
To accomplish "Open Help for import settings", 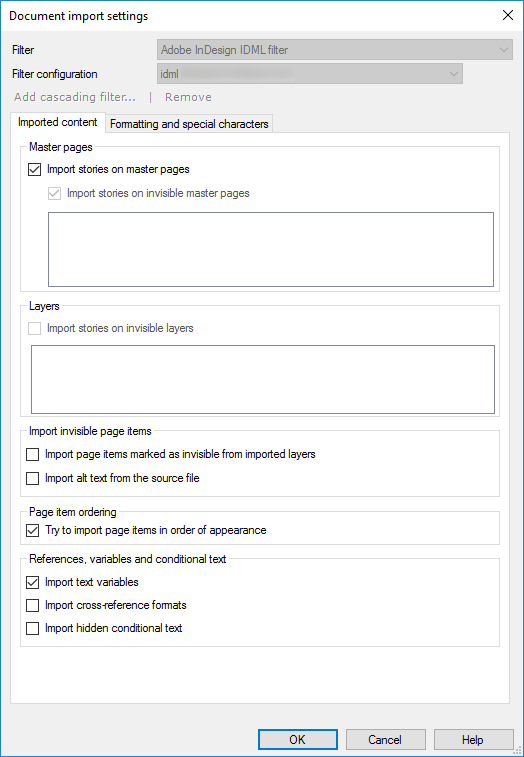I will (x=473, y=740).
